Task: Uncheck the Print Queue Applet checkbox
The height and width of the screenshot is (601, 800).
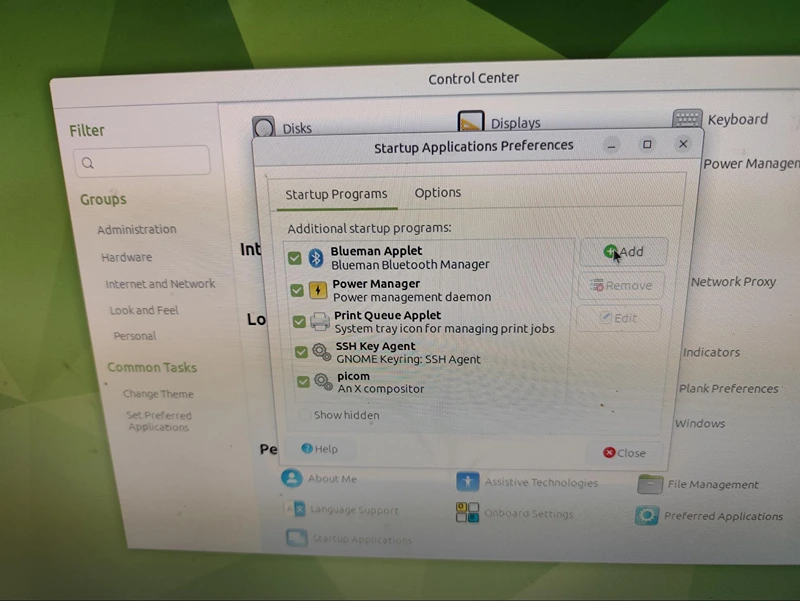Action: click(x=299, y=321)
